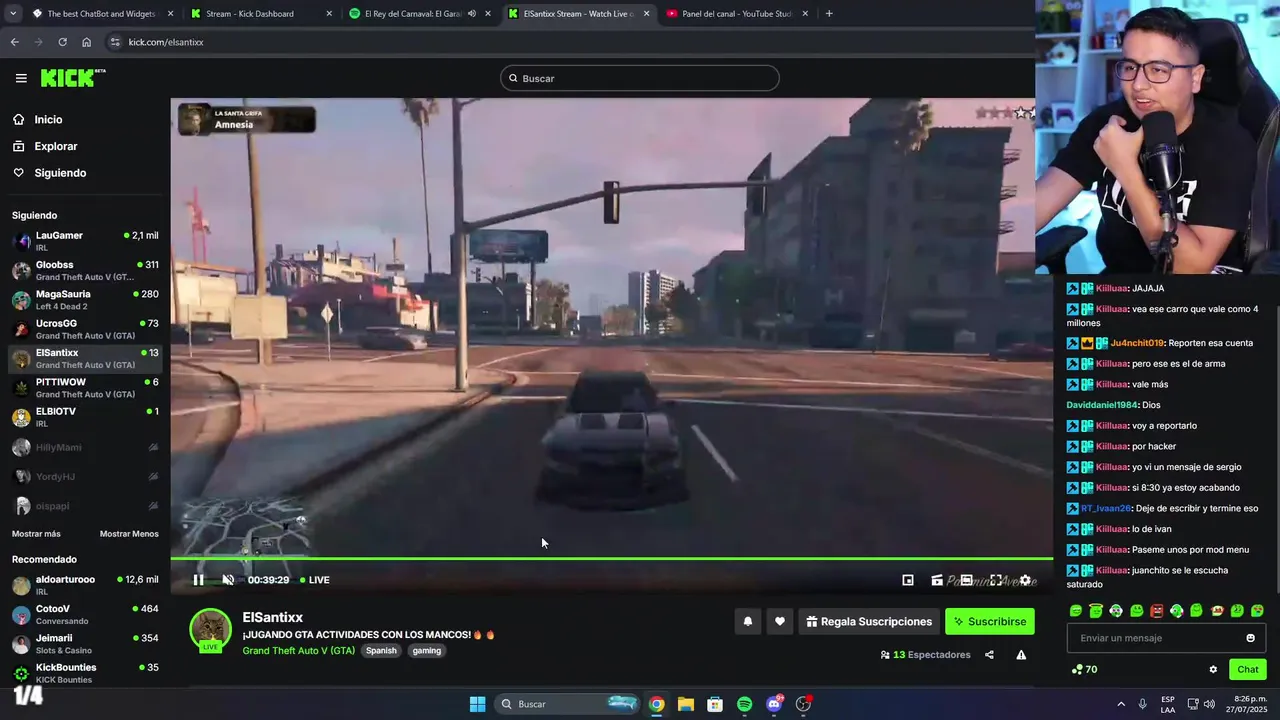The height and width of the screenshot is (720, 1280).
Task: Click the green Suscribirse button
Action: tap(990, 622)
